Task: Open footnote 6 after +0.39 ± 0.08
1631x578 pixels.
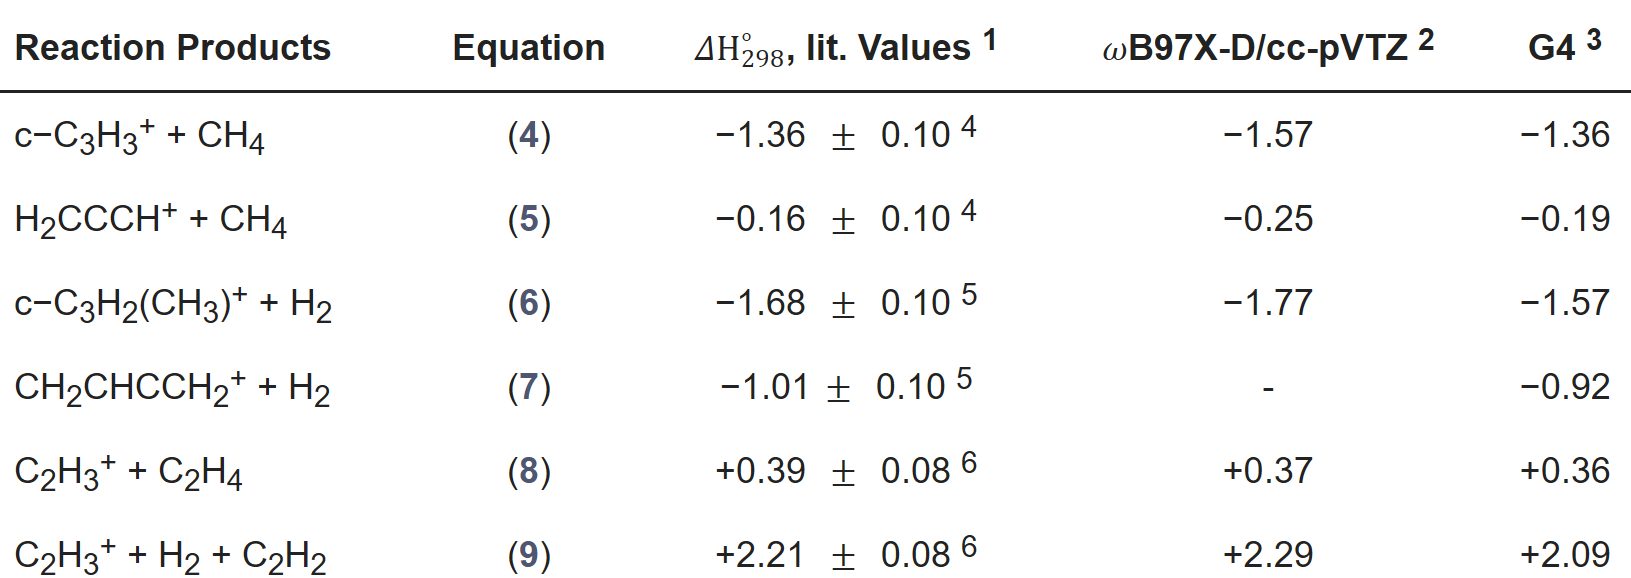Action: tap(968, 462)
